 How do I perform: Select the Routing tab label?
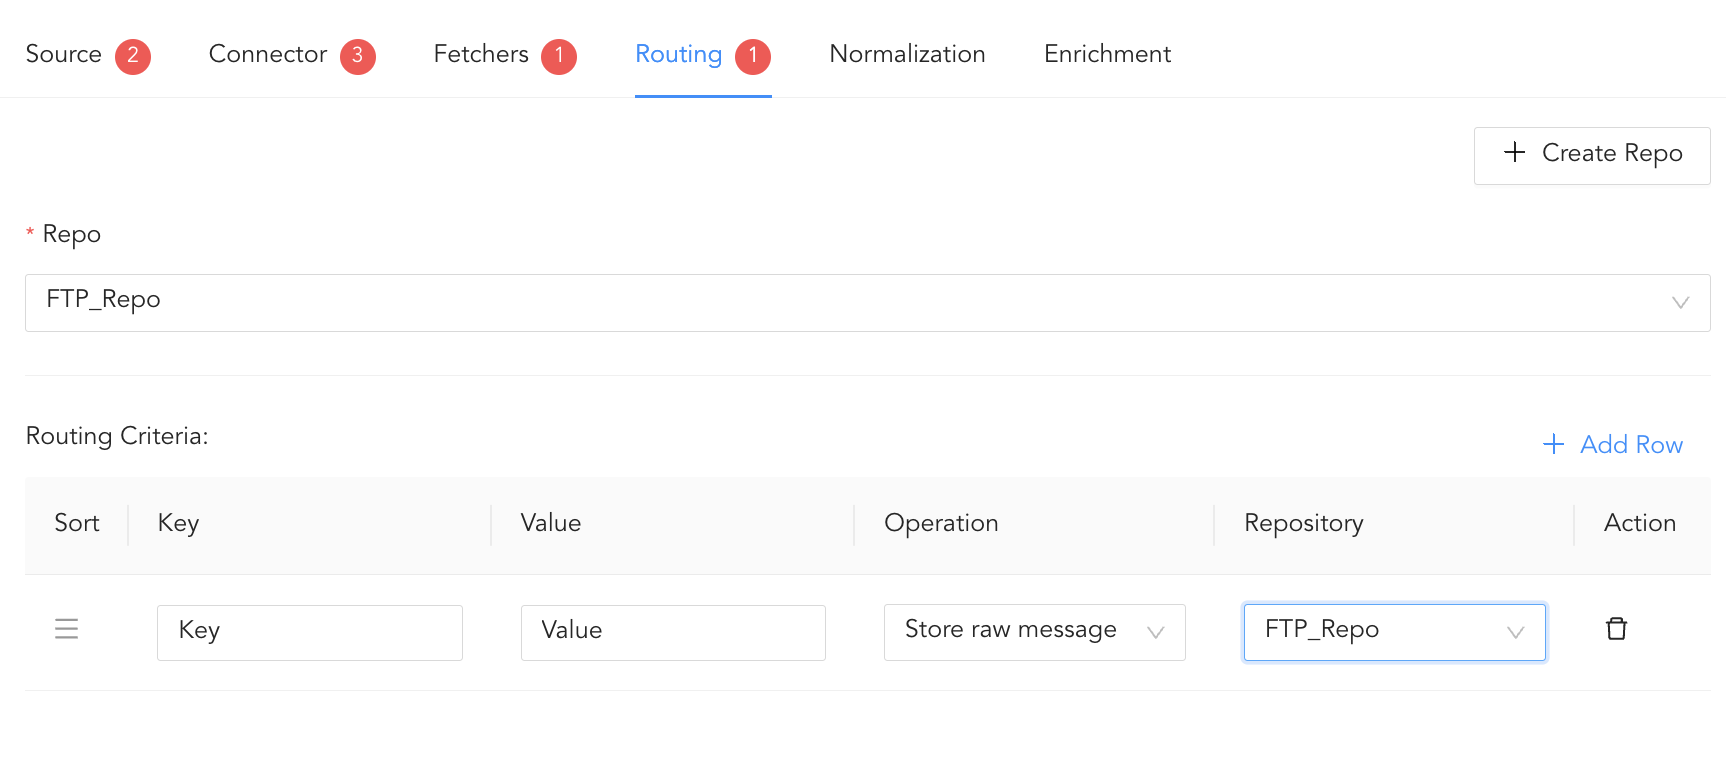point(678,54)
